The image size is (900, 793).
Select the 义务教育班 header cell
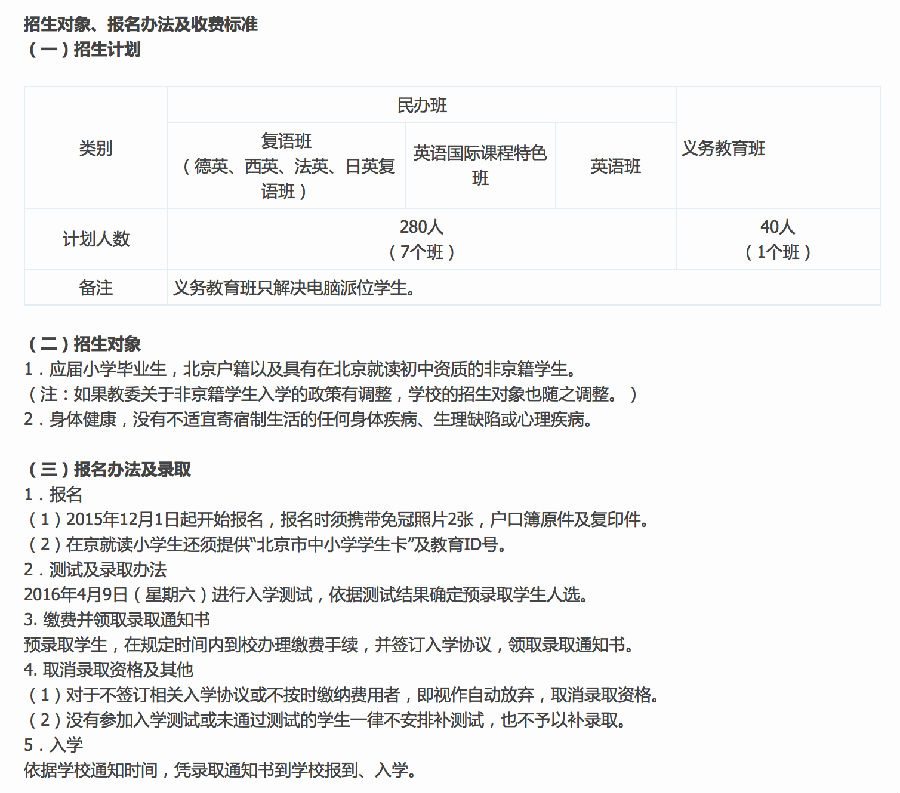click(x=724, y=148)
